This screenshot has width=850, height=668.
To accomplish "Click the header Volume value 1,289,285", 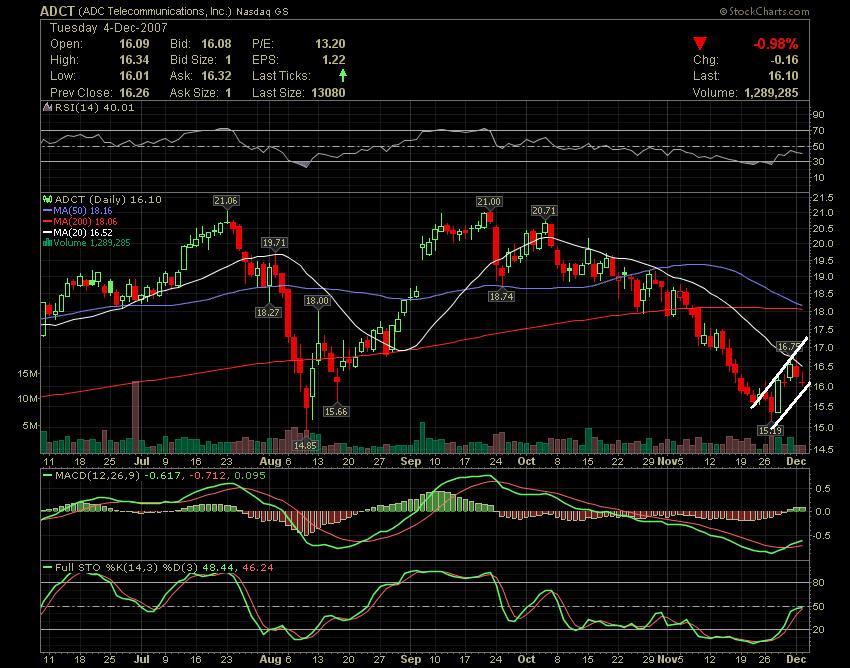I will (771, 93).
